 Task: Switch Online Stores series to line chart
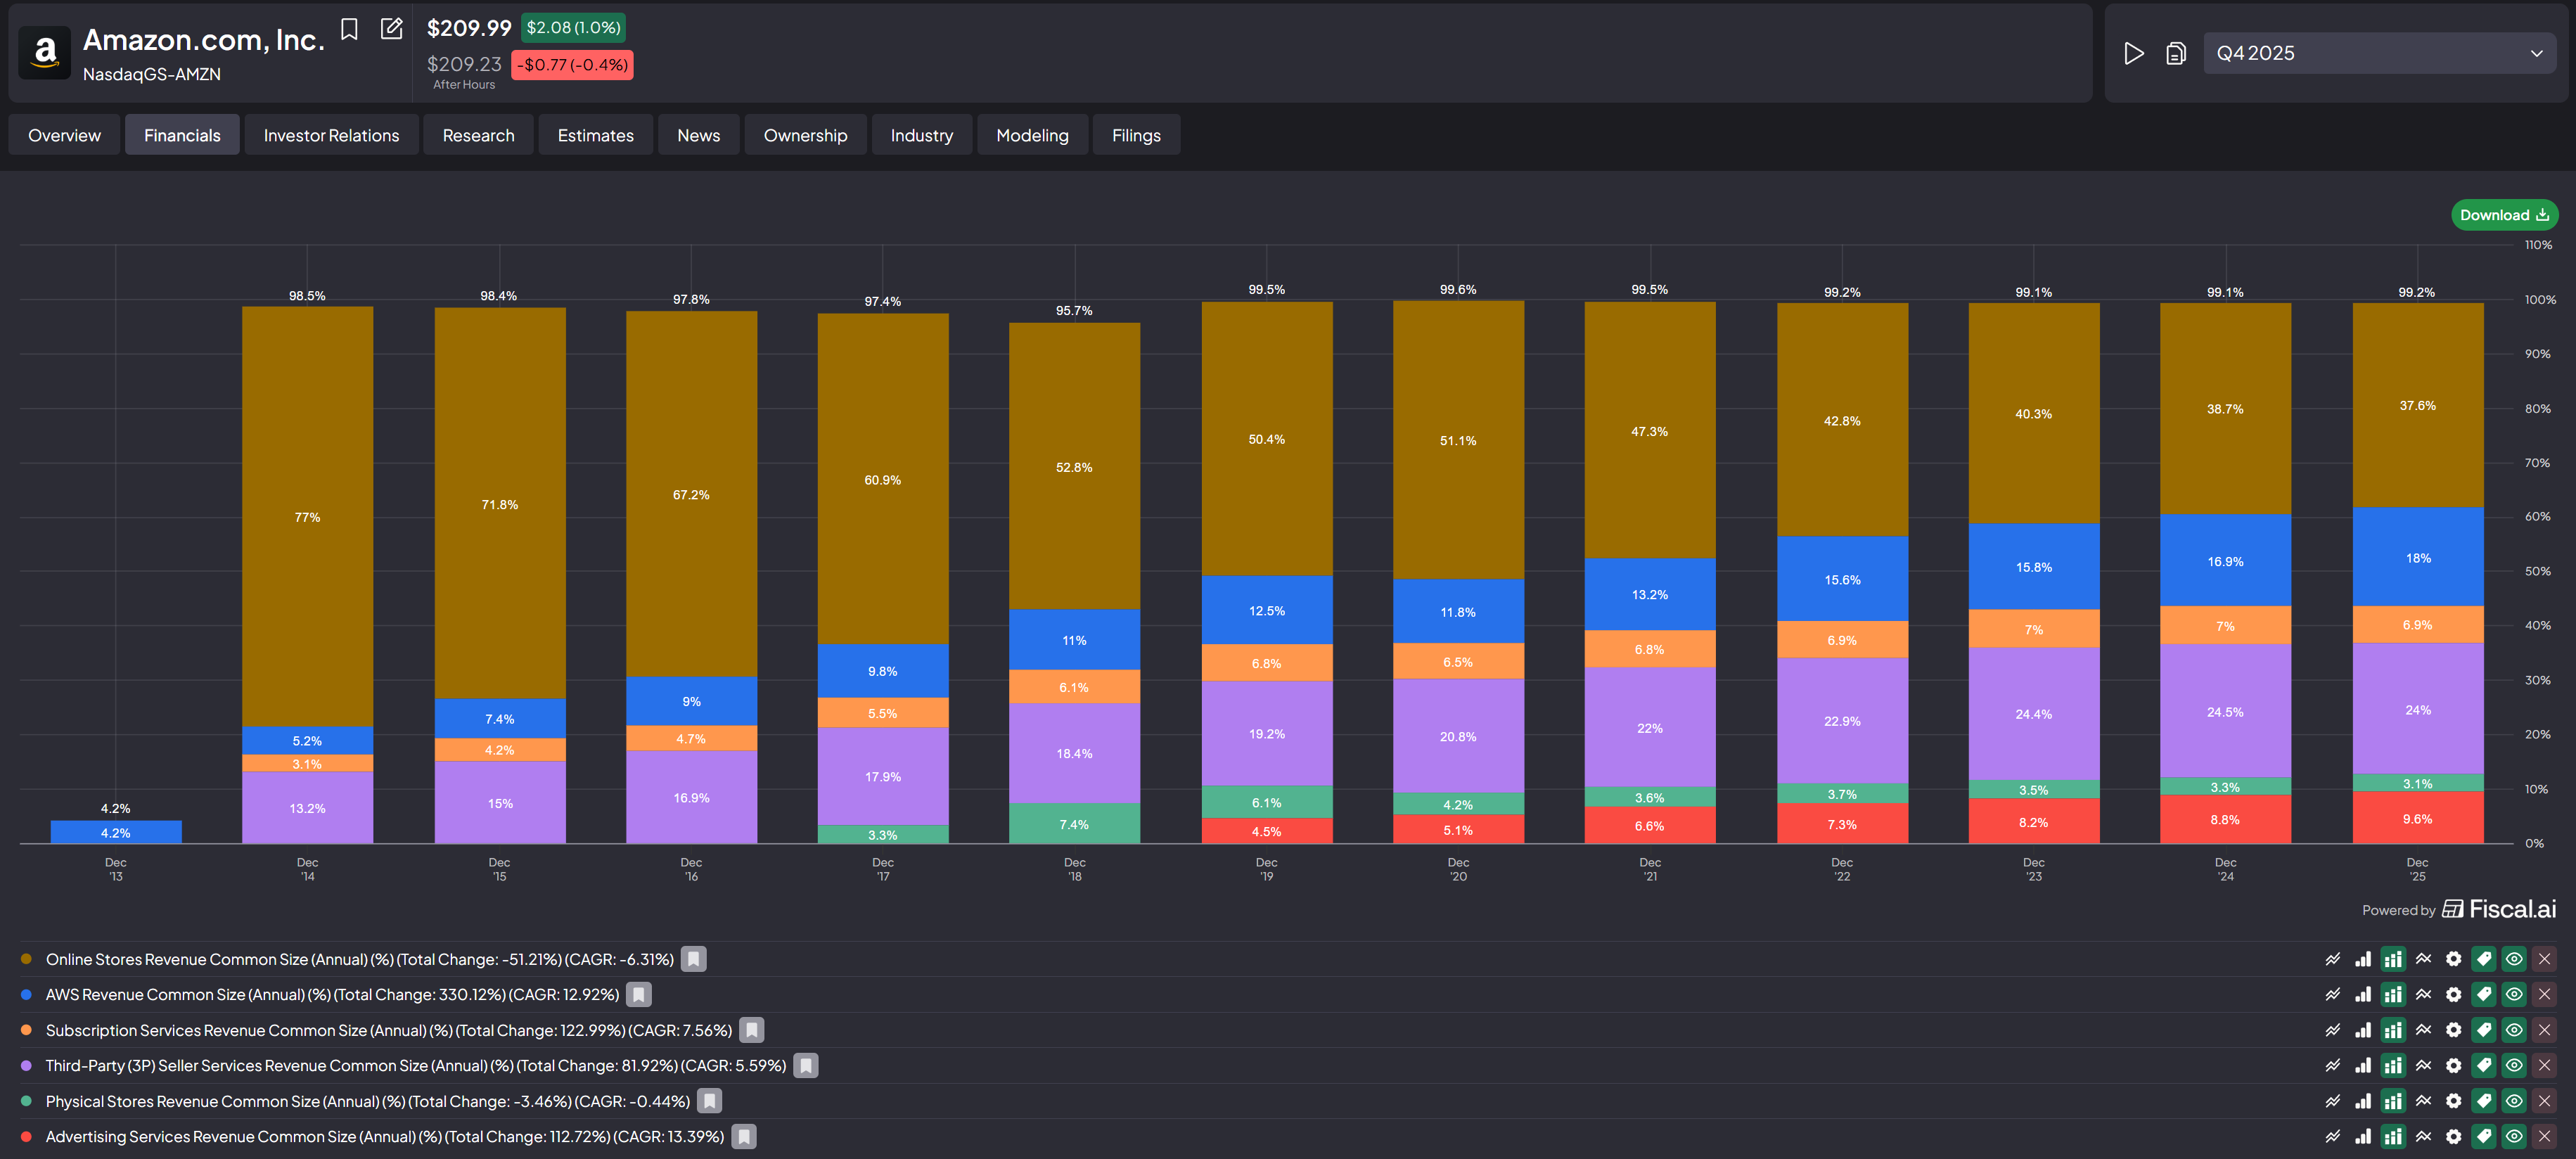(x=2332, y=959)
